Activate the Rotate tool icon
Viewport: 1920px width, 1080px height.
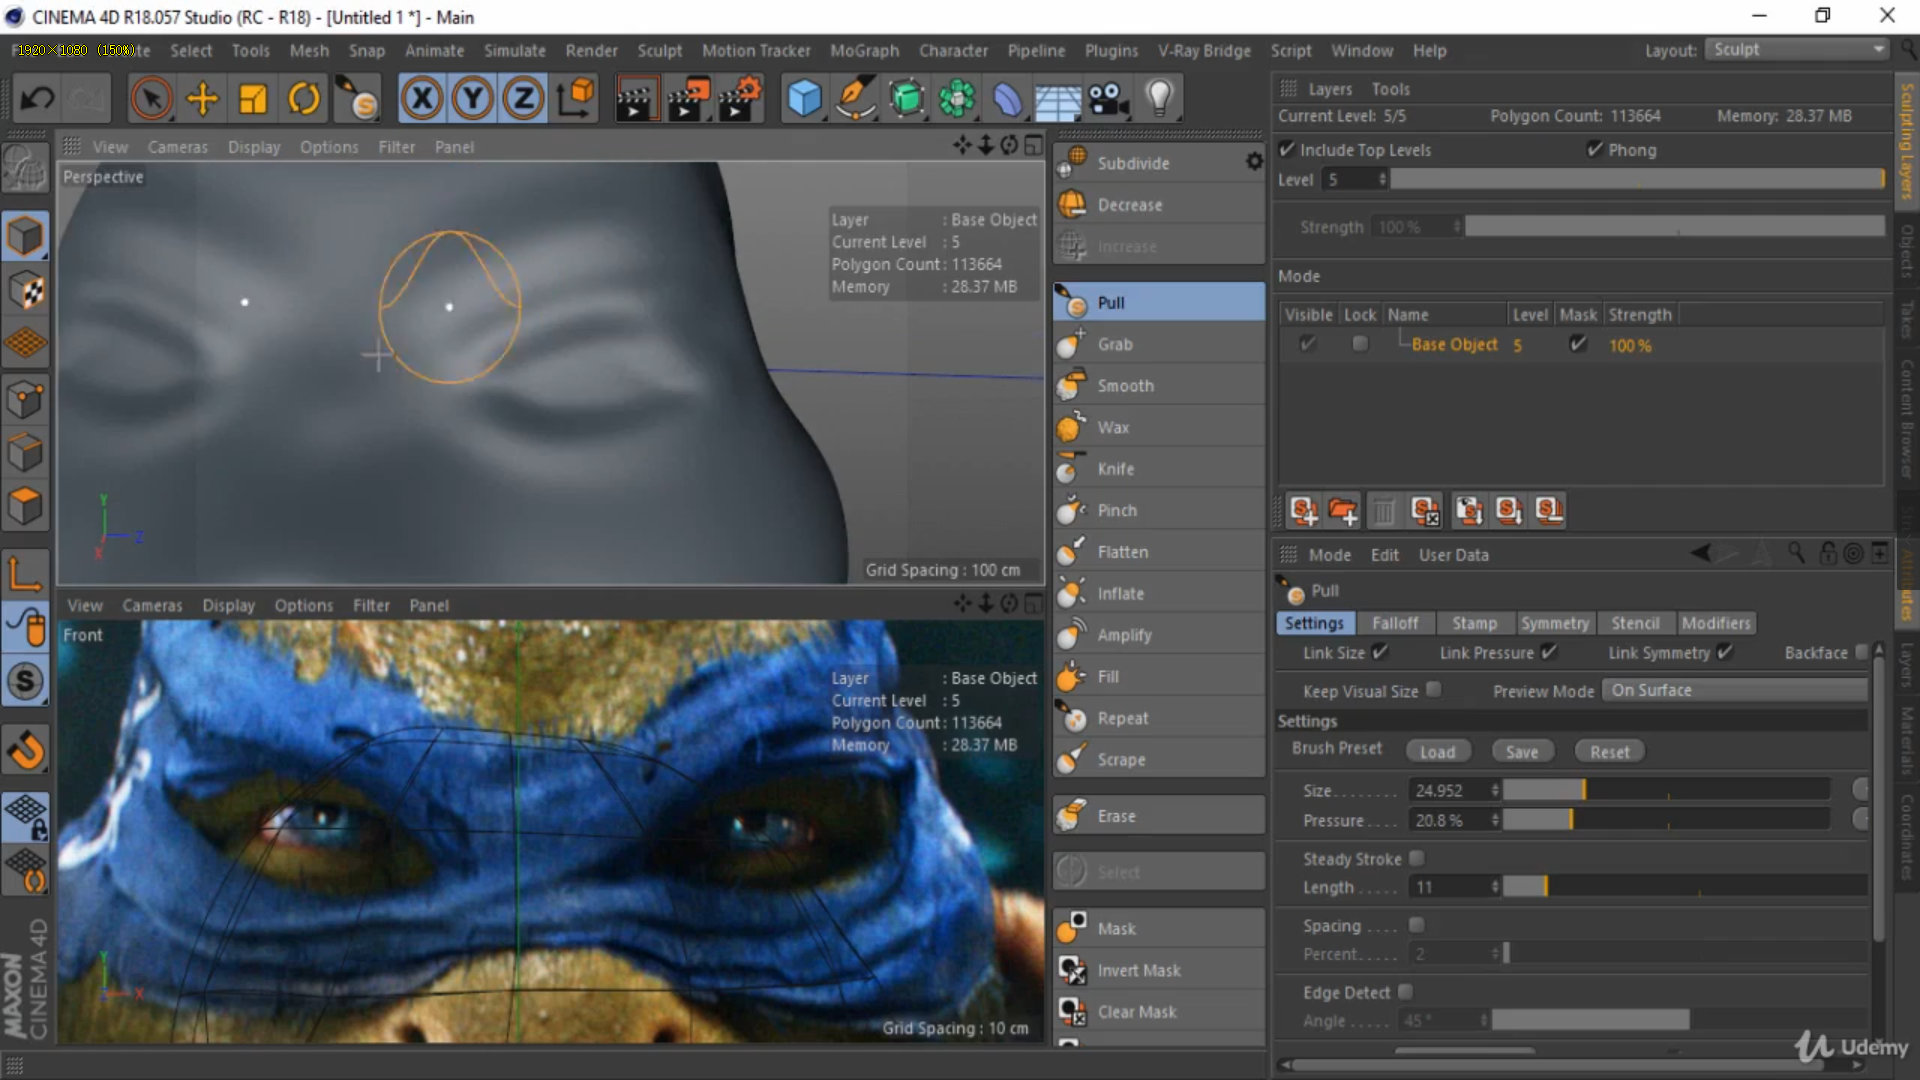[x=304, y=98]
